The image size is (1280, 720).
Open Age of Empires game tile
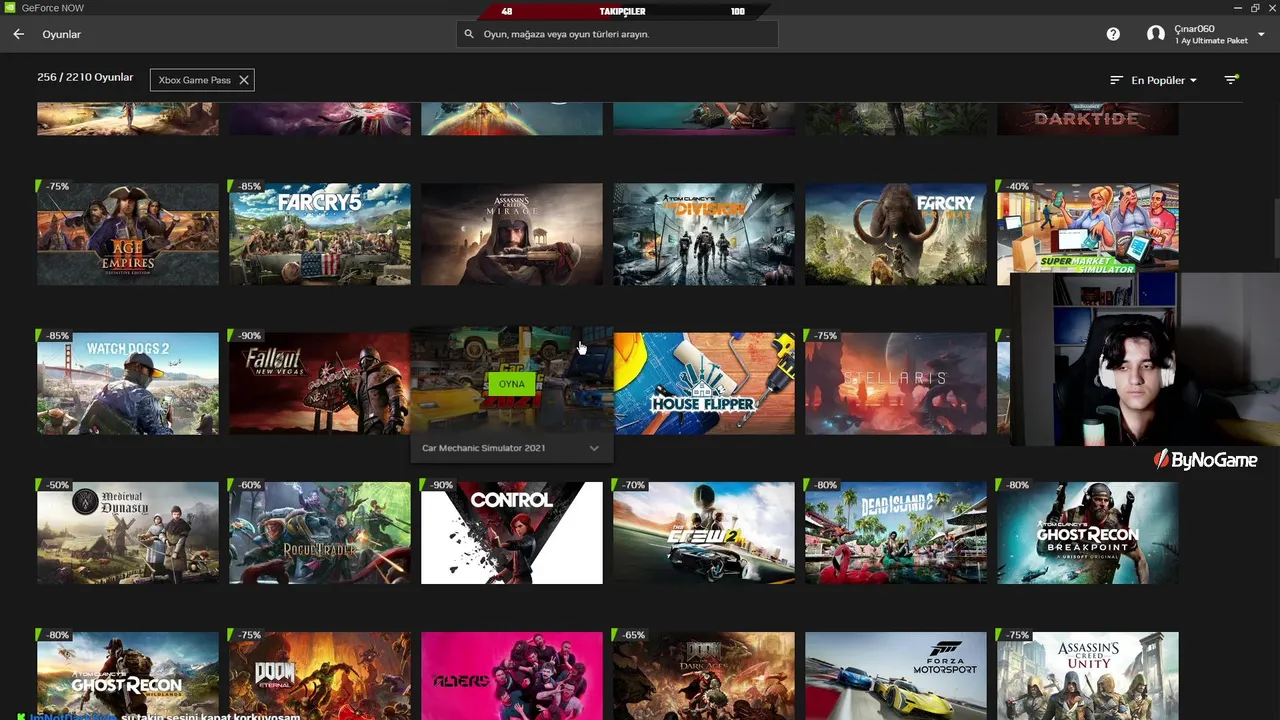[x=128, y=234]
